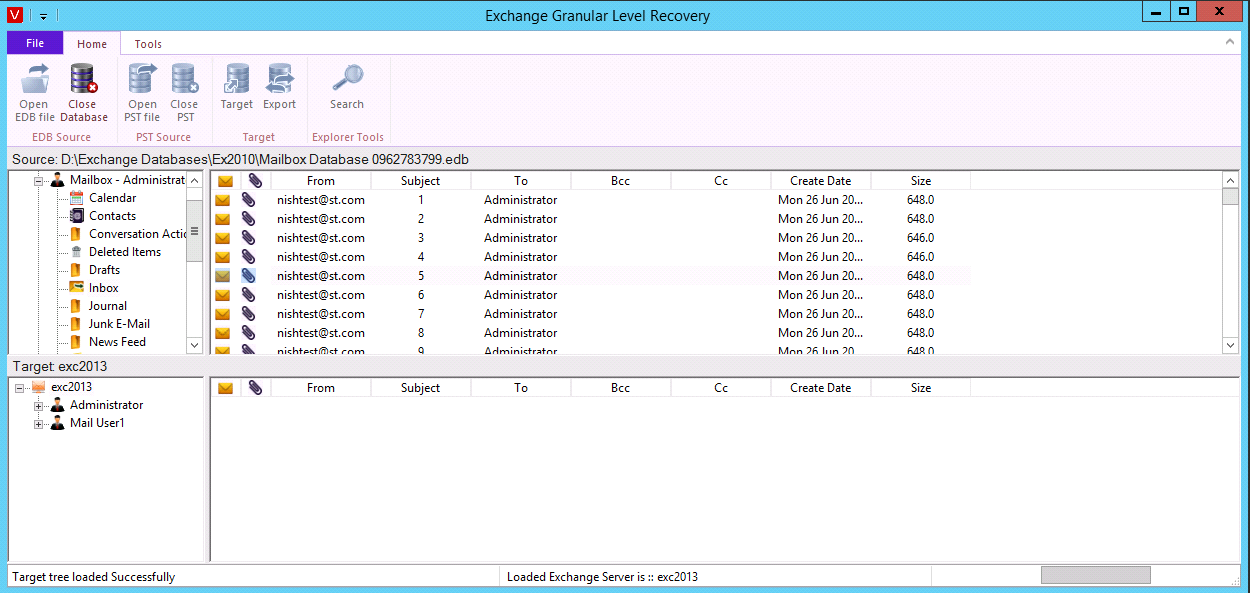
Task: Click the Contacts folder icon
Action: coord(76,216)
